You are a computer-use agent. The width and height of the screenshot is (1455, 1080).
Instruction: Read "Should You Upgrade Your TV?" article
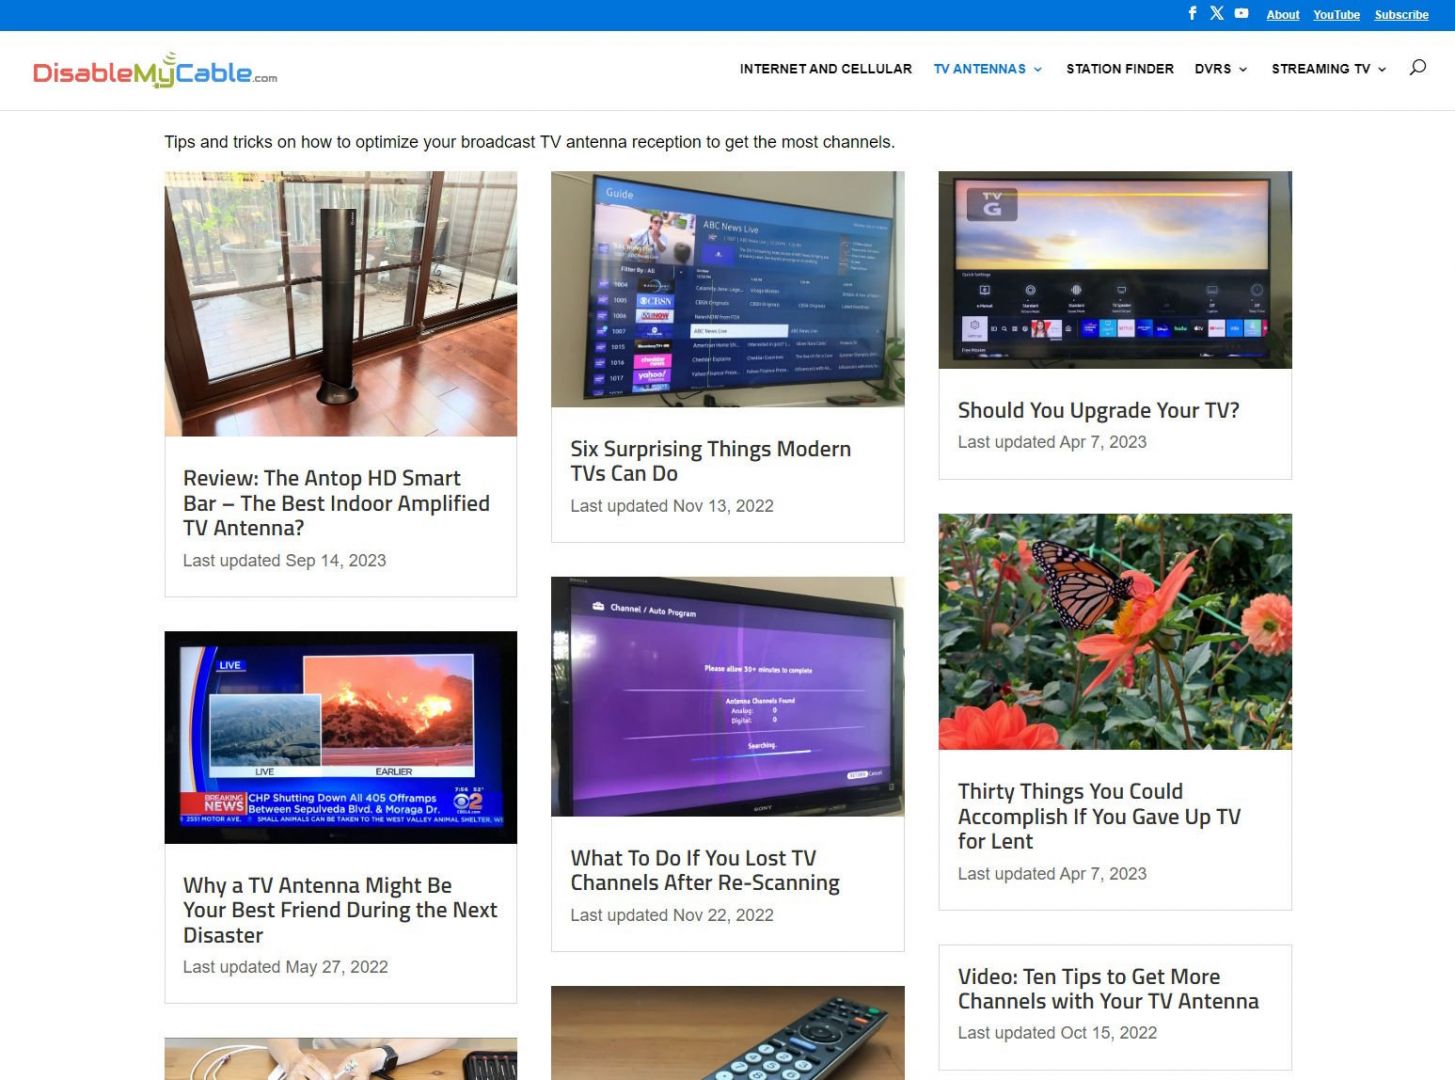click(1098, 410)
